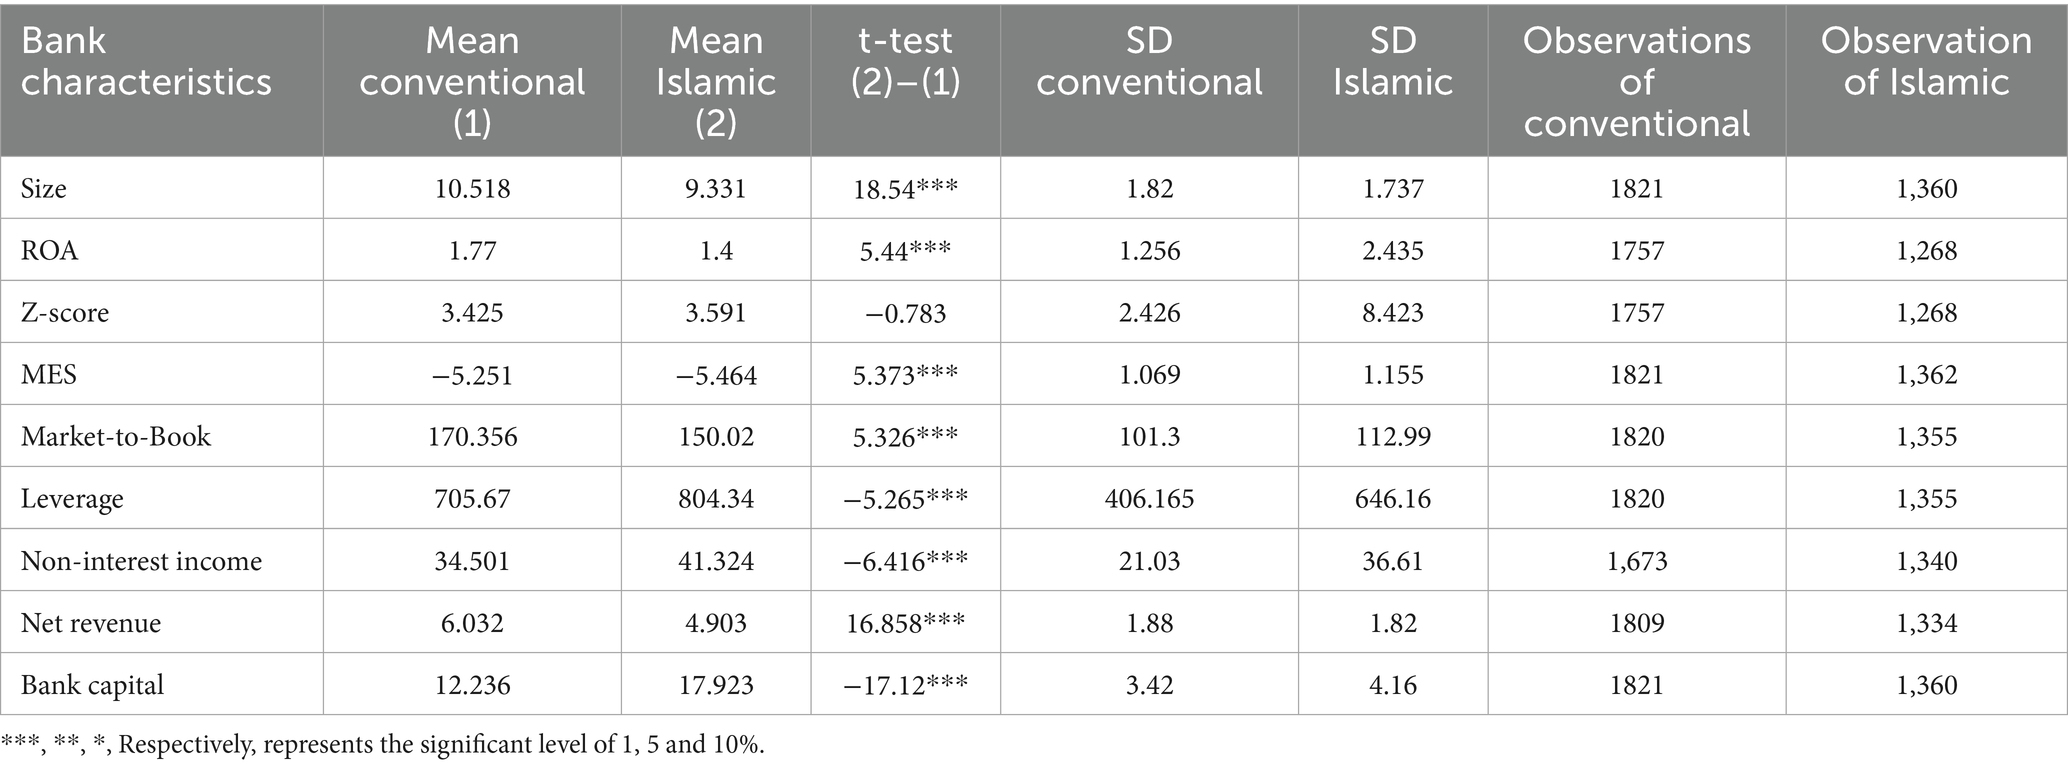Viewport: 2068px width, 769px height.
Task: Click the "Z-score" row label
Action: [x=65, y=312]
